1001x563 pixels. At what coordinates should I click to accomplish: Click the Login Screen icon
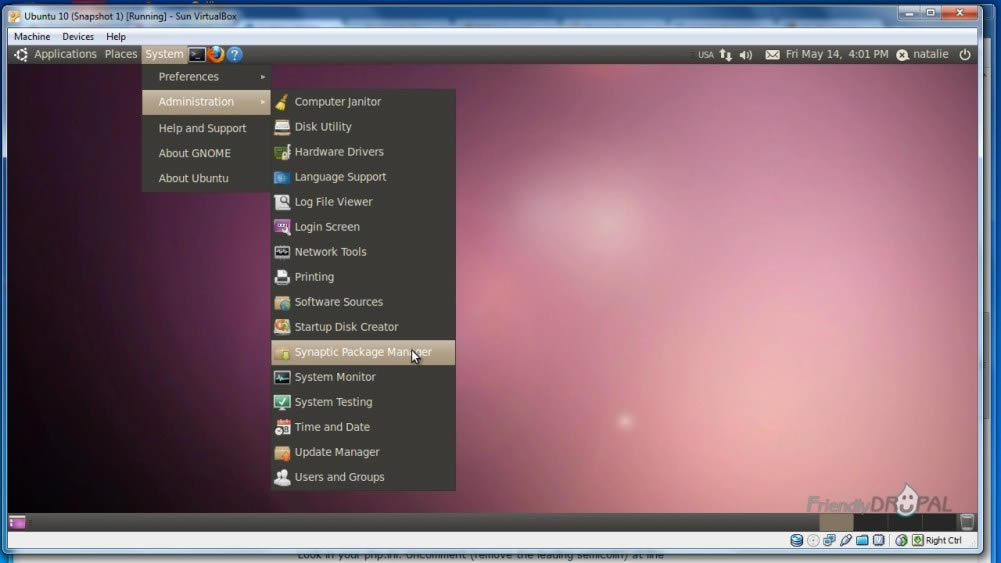tap(282, 227)
